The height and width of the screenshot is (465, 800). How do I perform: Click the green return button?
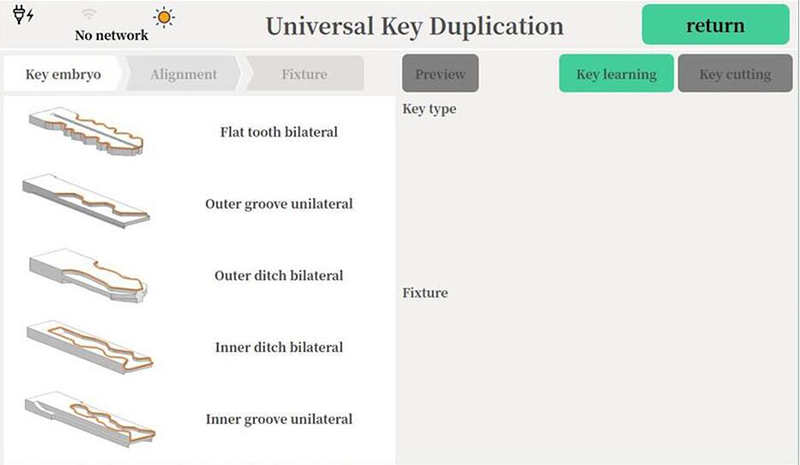click(715, 25)
